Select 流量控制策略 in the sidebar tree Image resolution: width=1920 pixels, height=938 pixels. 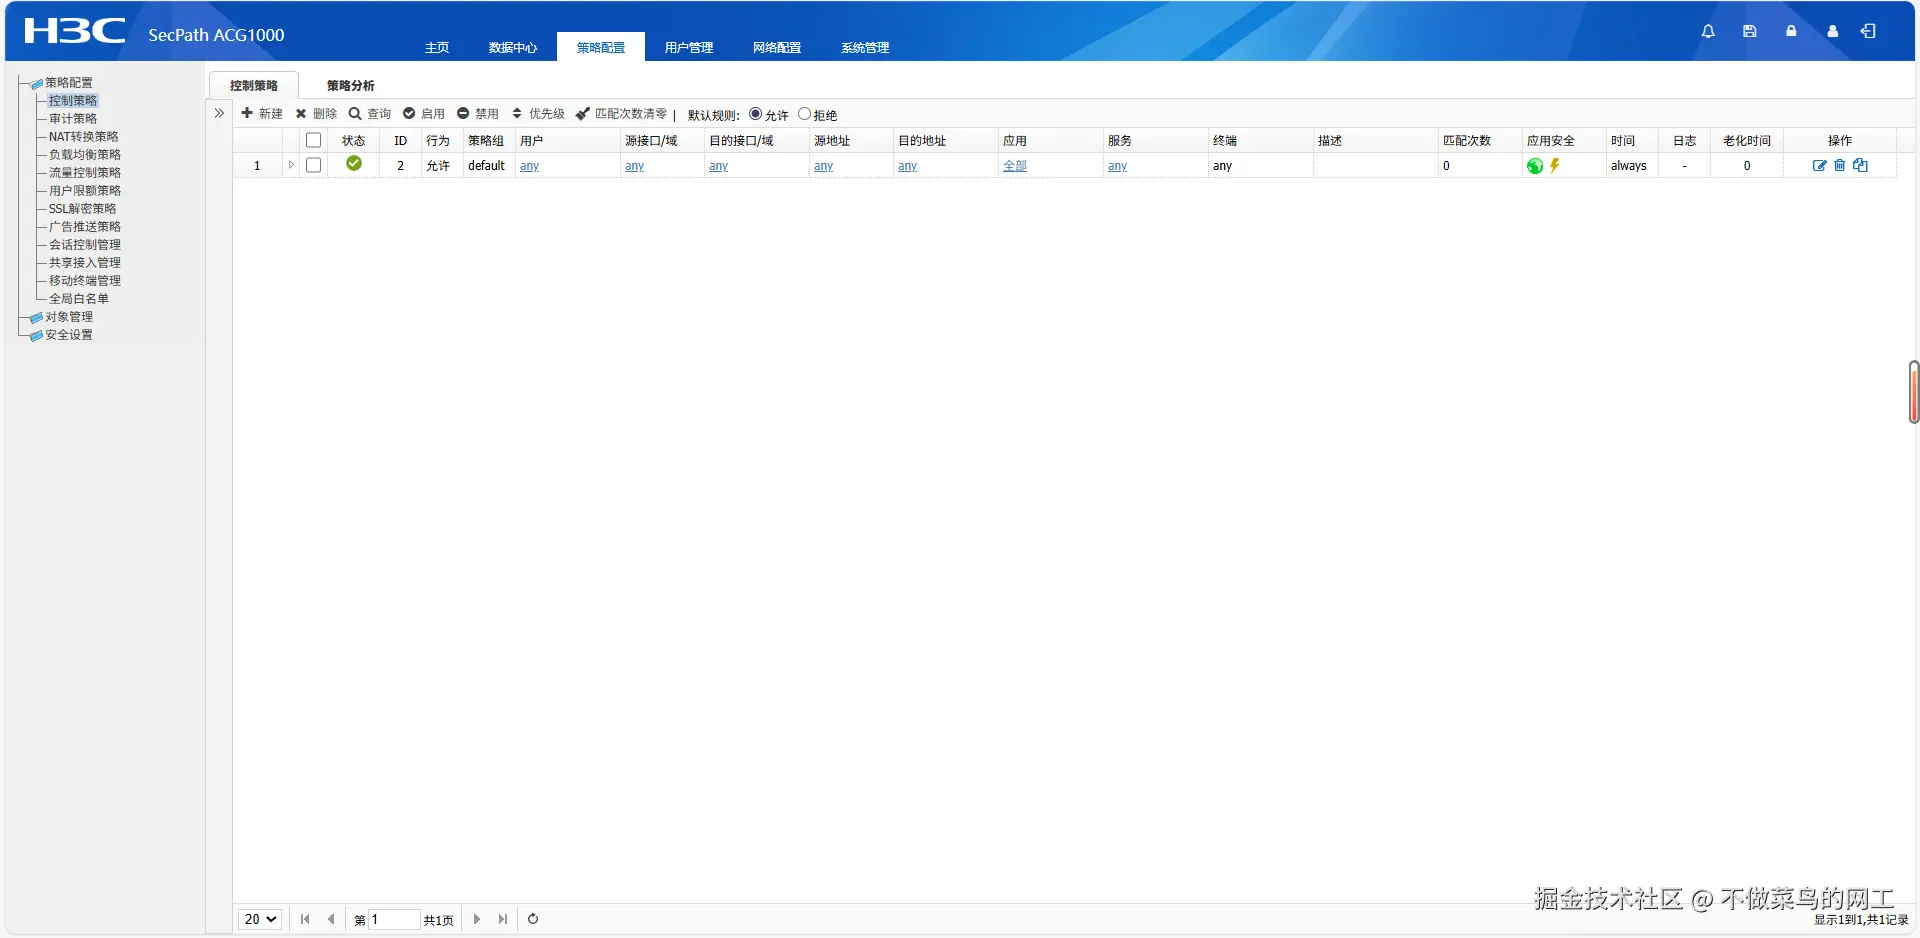85,173
